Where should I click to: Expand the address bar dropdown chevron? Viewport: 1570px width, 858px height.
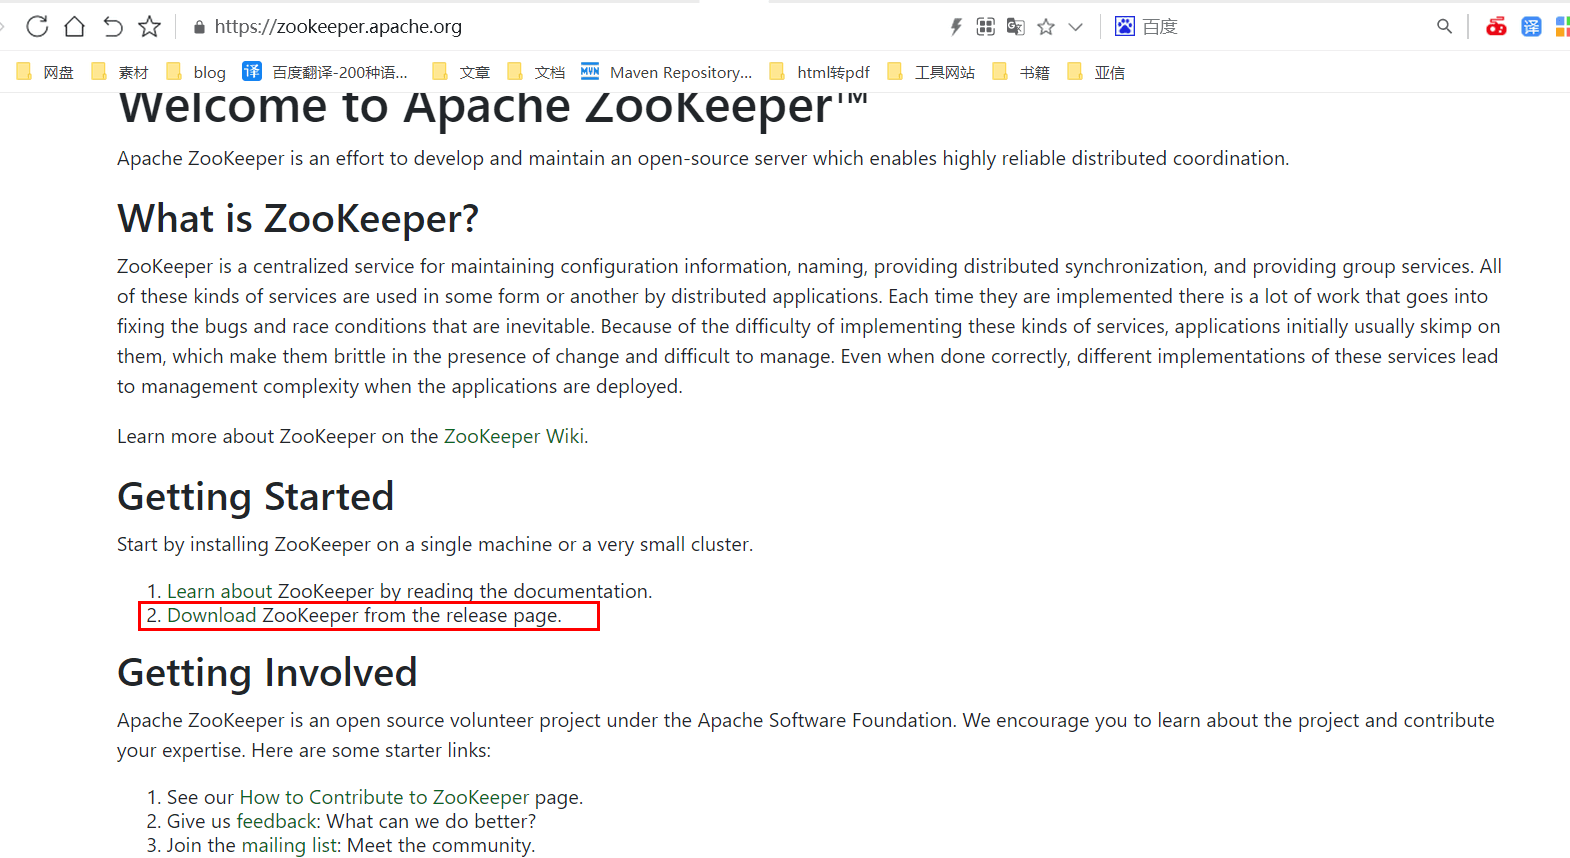tap(1076, 27)
